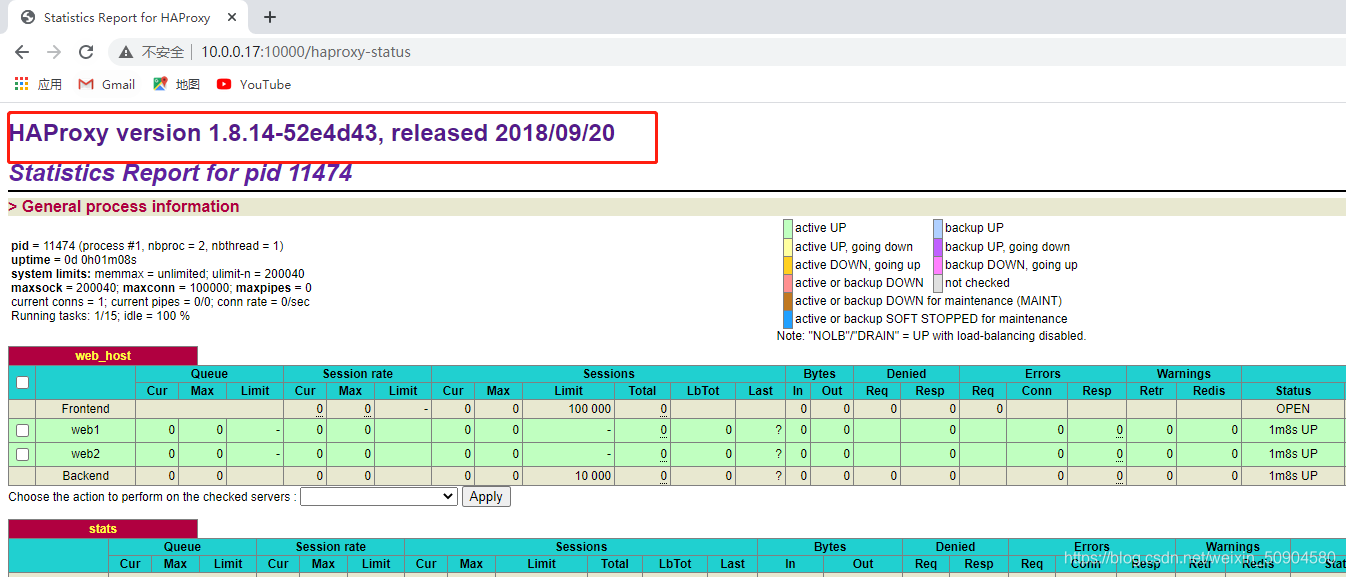Click the Running tasks 1/15 line
1346x577 pixels.
pos(100,316)
